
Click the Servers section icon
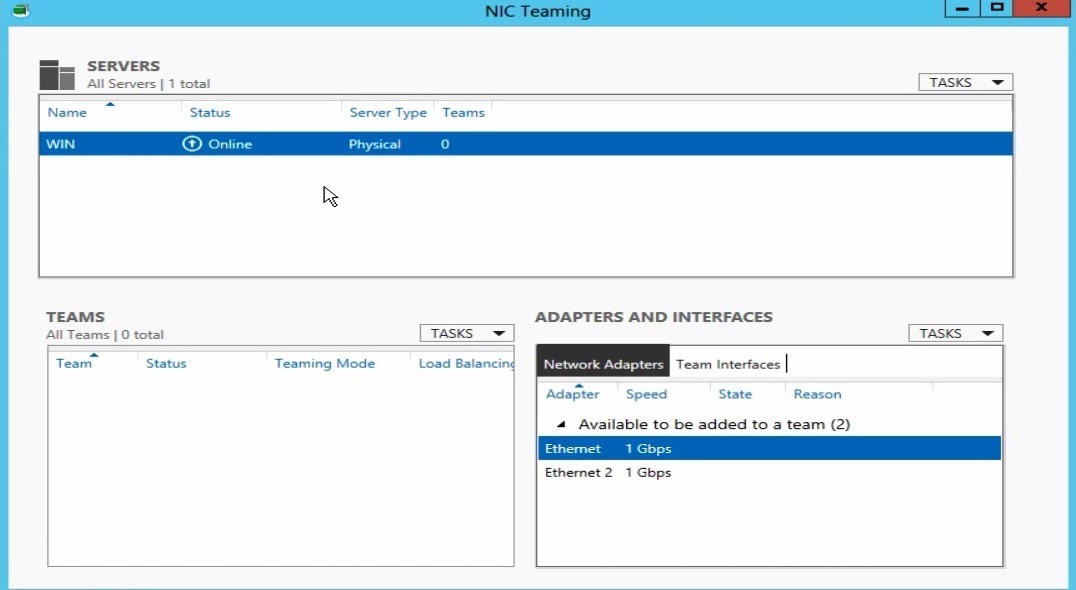click(x=57, y=75)
